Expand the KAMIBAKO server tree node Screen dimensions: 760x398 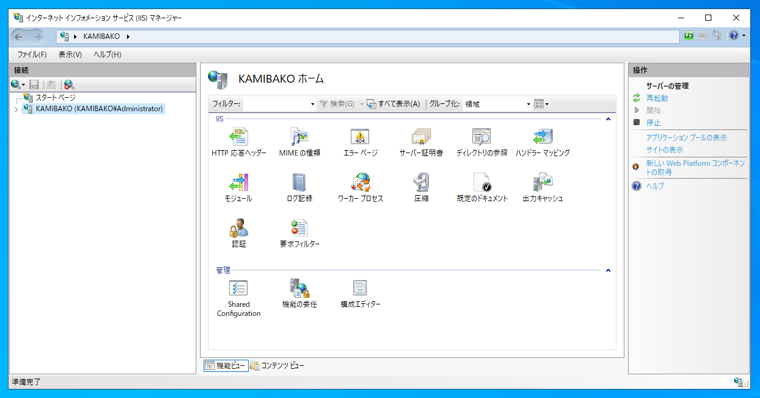click(16, 110)
